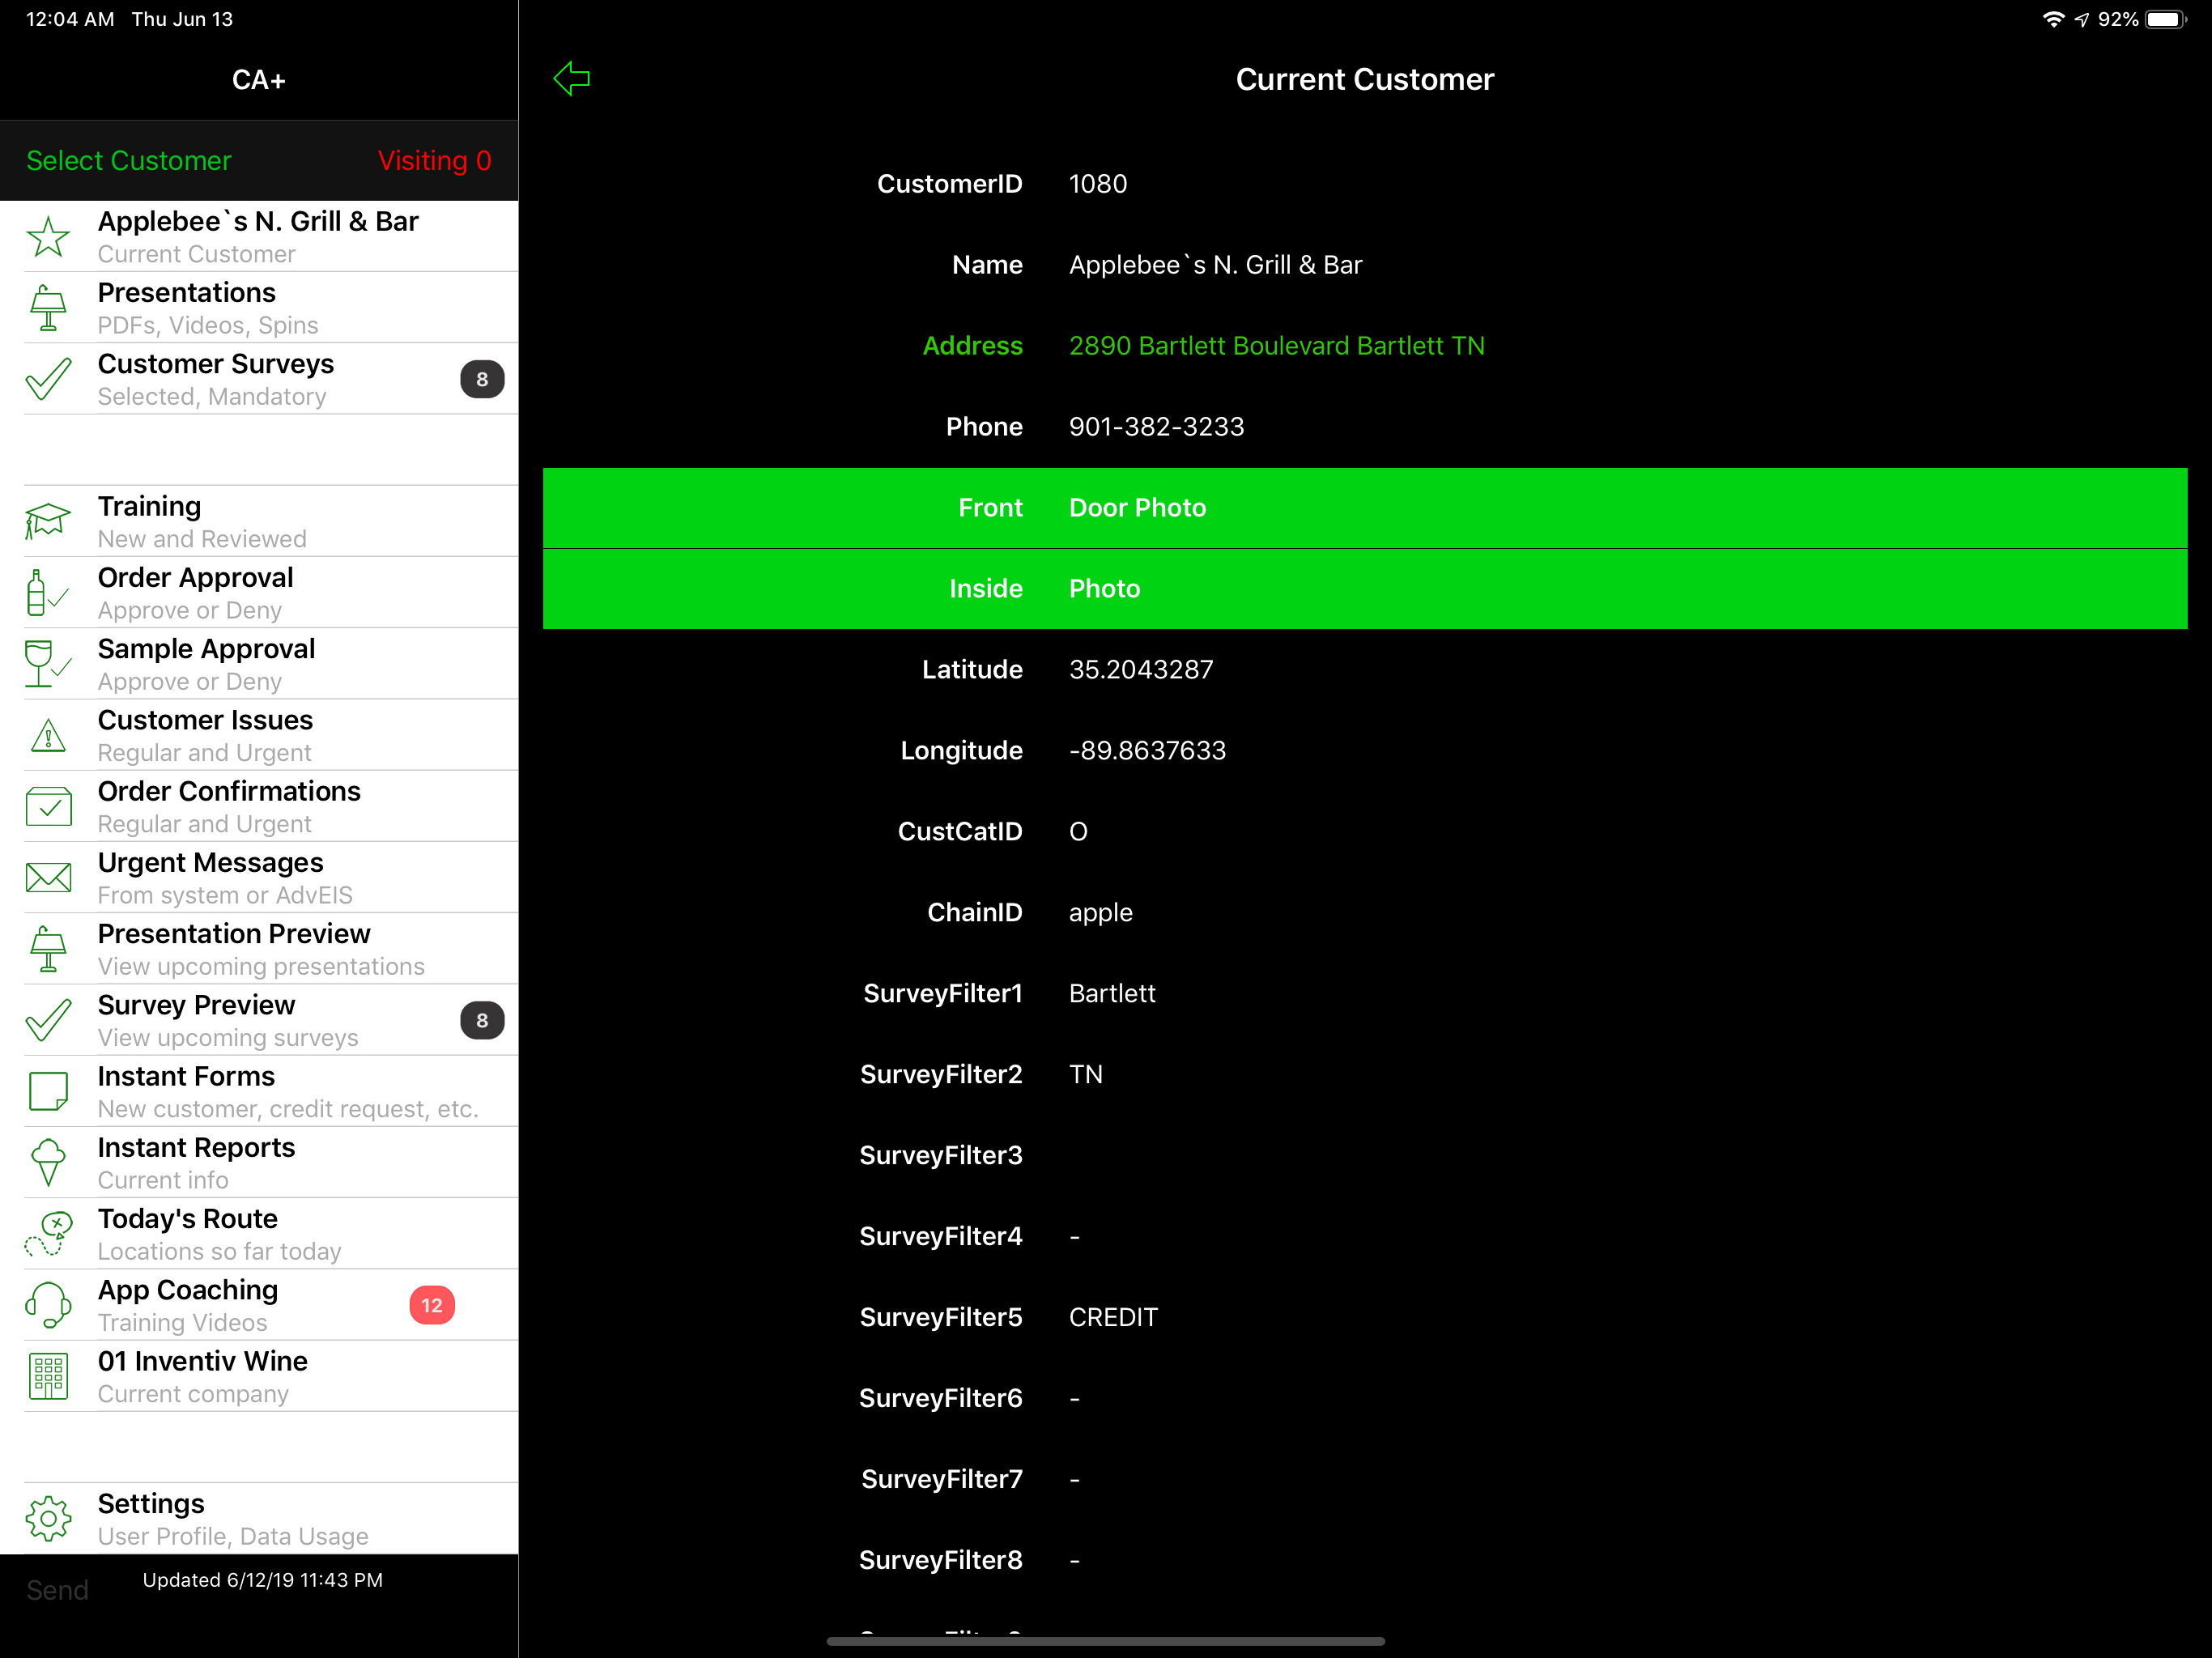Open the green address link
This screenshot has width=2212, height=1658.
point(1276,345)
